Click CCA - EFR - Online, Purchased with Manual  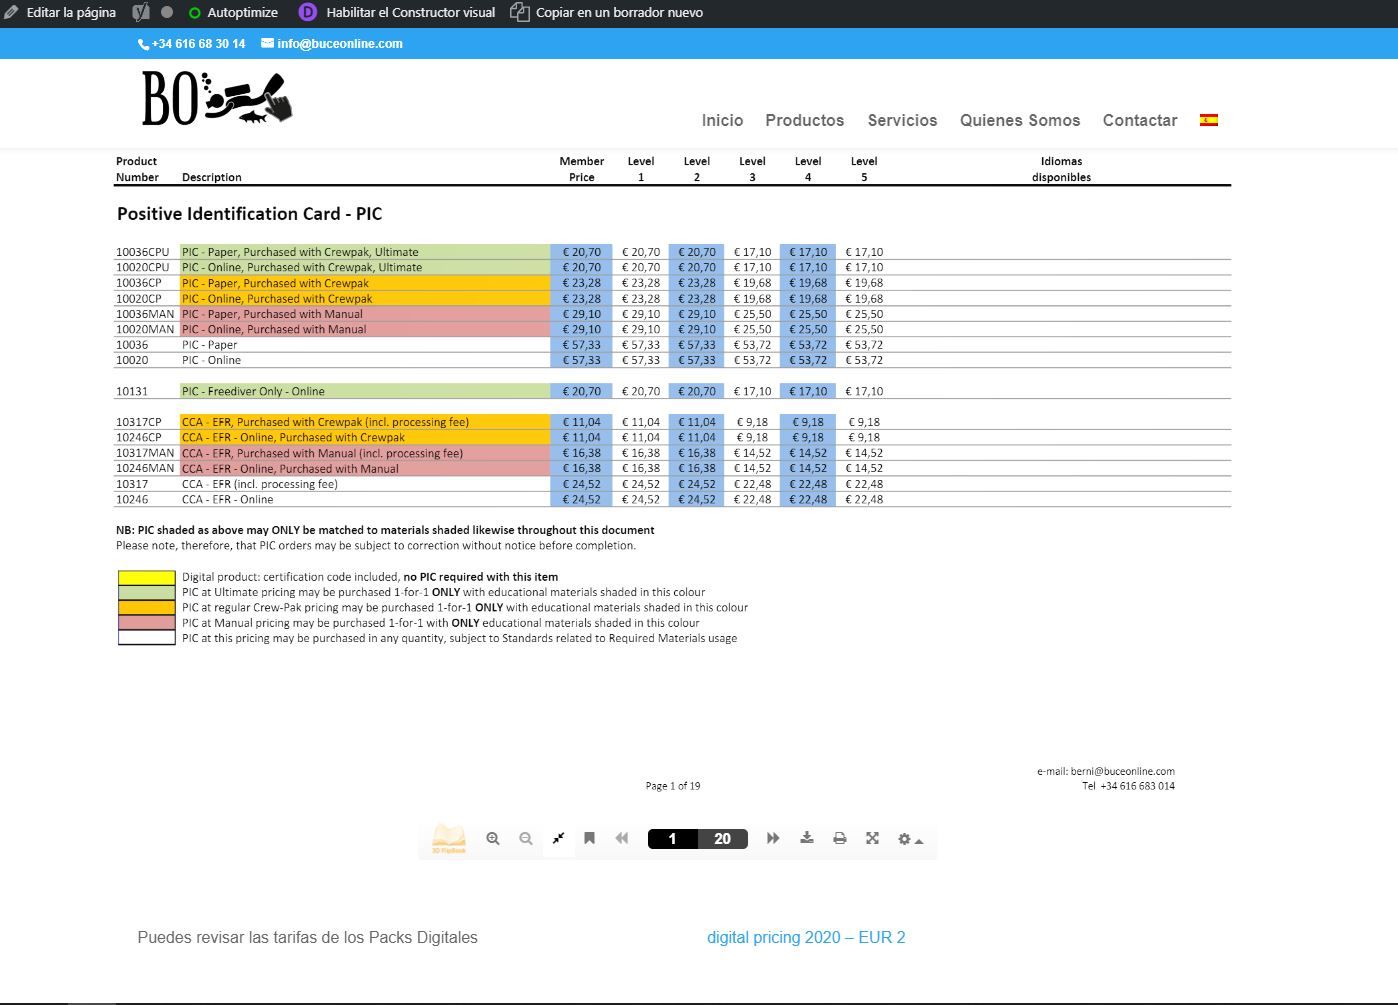pos(290,468)
